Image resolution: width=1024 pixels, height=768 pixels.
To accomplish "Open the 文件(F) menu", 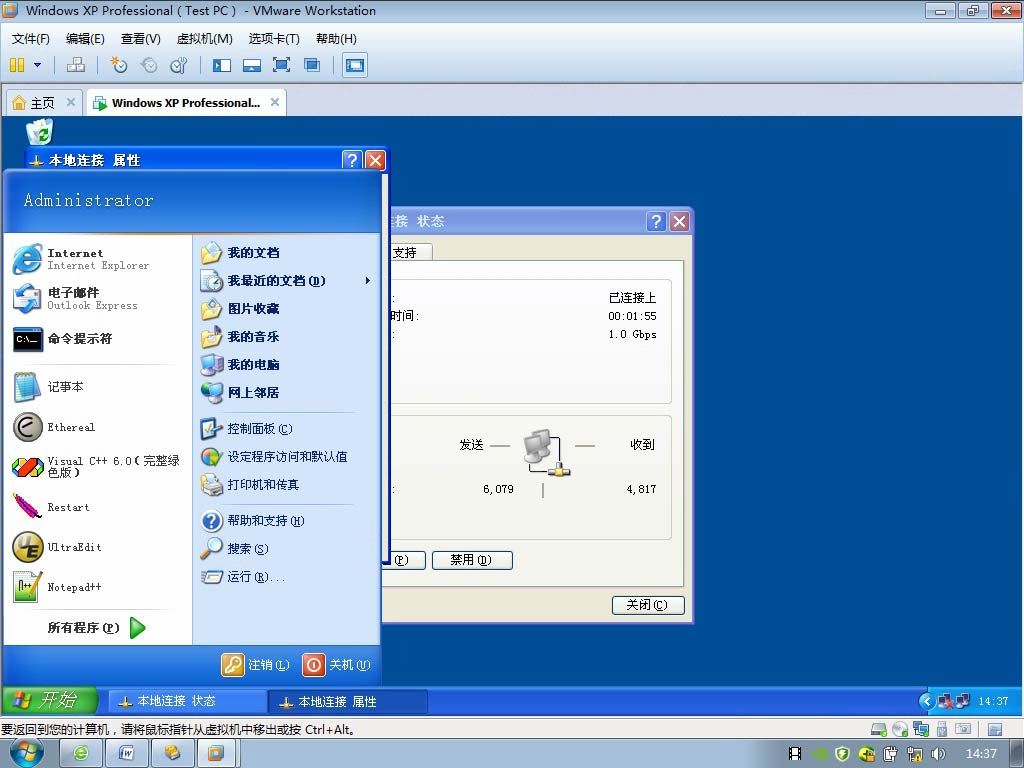I will pyautogui.click(x=31, y=39).
